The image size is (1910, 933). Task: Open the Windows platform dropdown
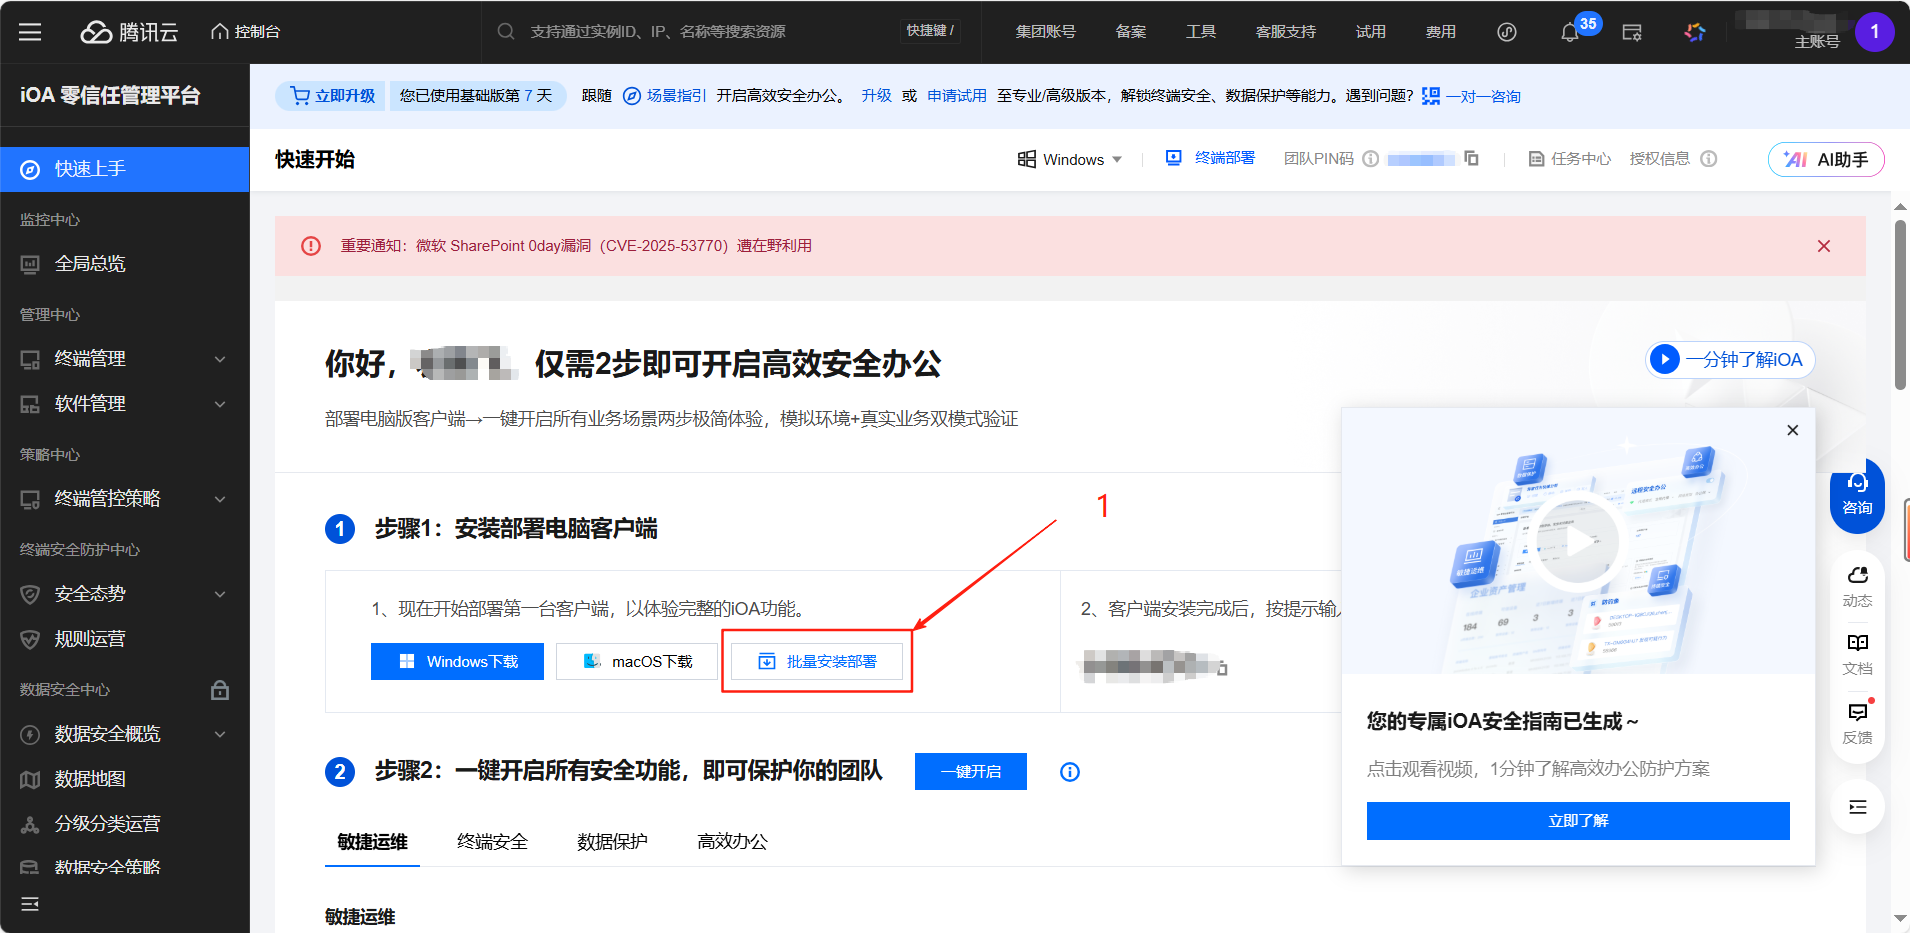(x=1069, y=159)
